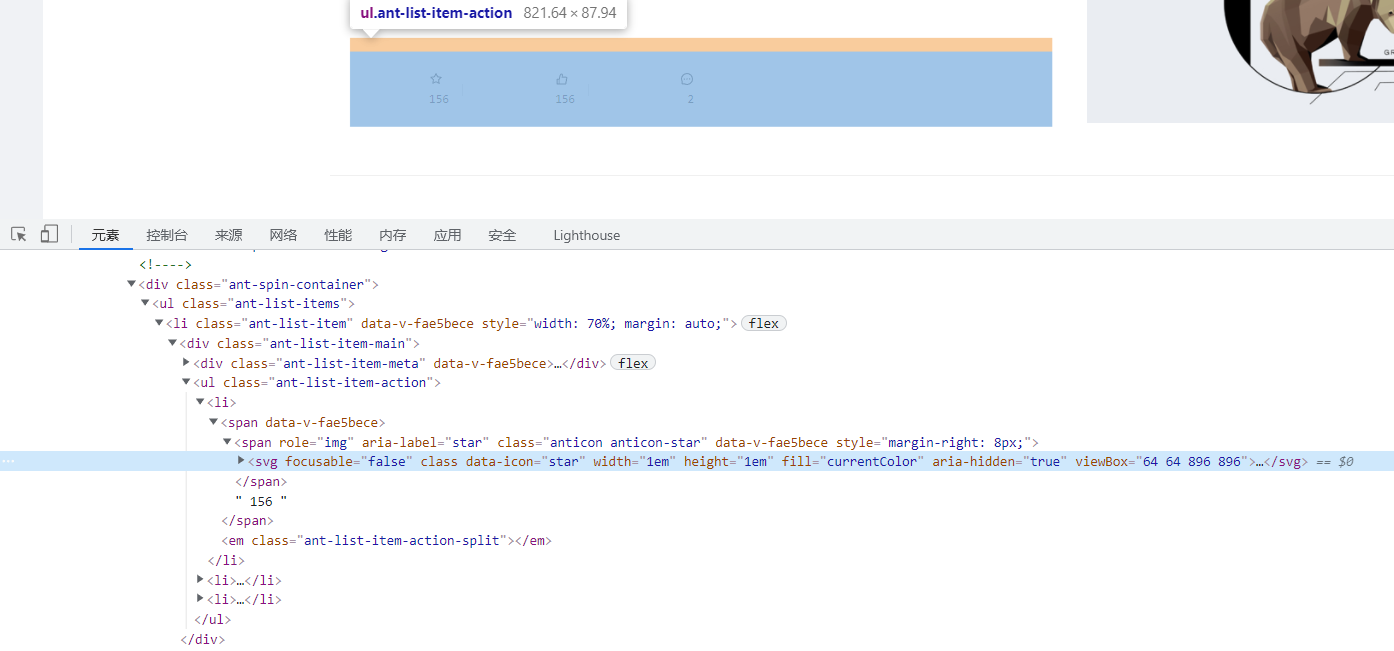Expand the collapsed ant-list-item-meta div node

[186, 363]
